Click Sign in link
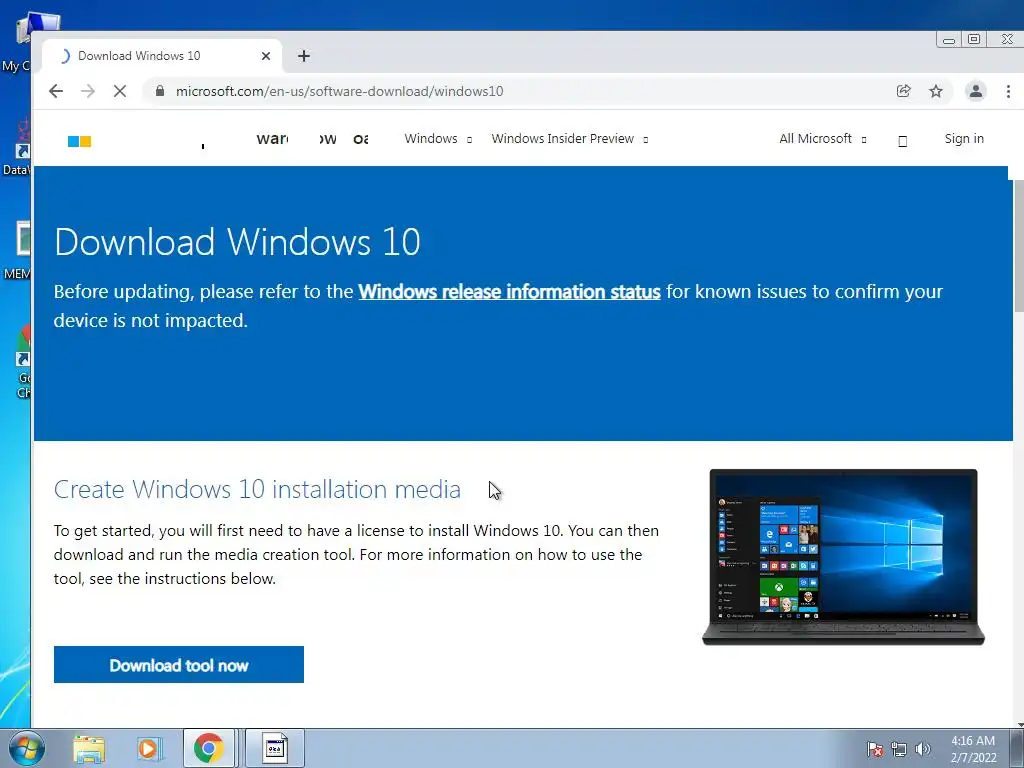Image resolution: width=1024 pixels, height=768 pixels. coord(964,138)
